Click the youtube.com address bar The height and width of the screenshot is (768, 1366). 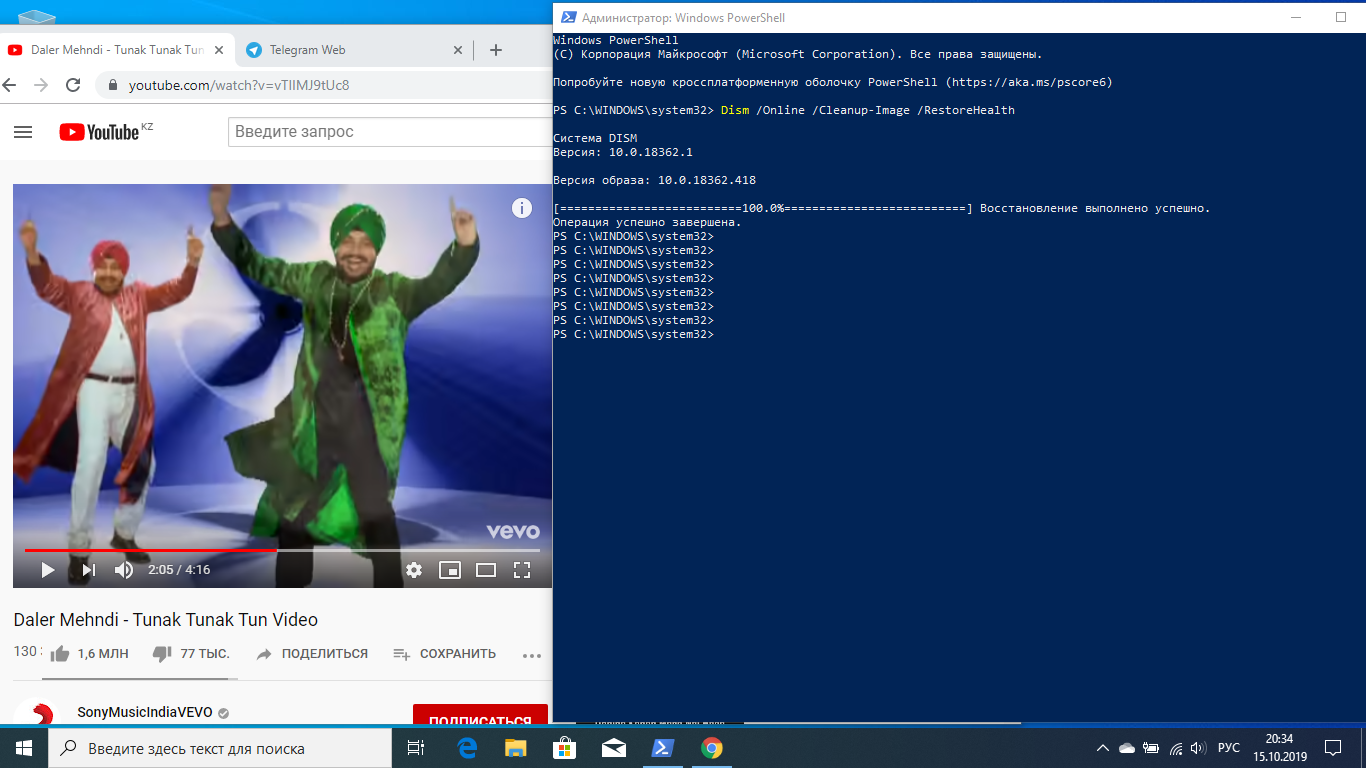click(x=325, y=85)
